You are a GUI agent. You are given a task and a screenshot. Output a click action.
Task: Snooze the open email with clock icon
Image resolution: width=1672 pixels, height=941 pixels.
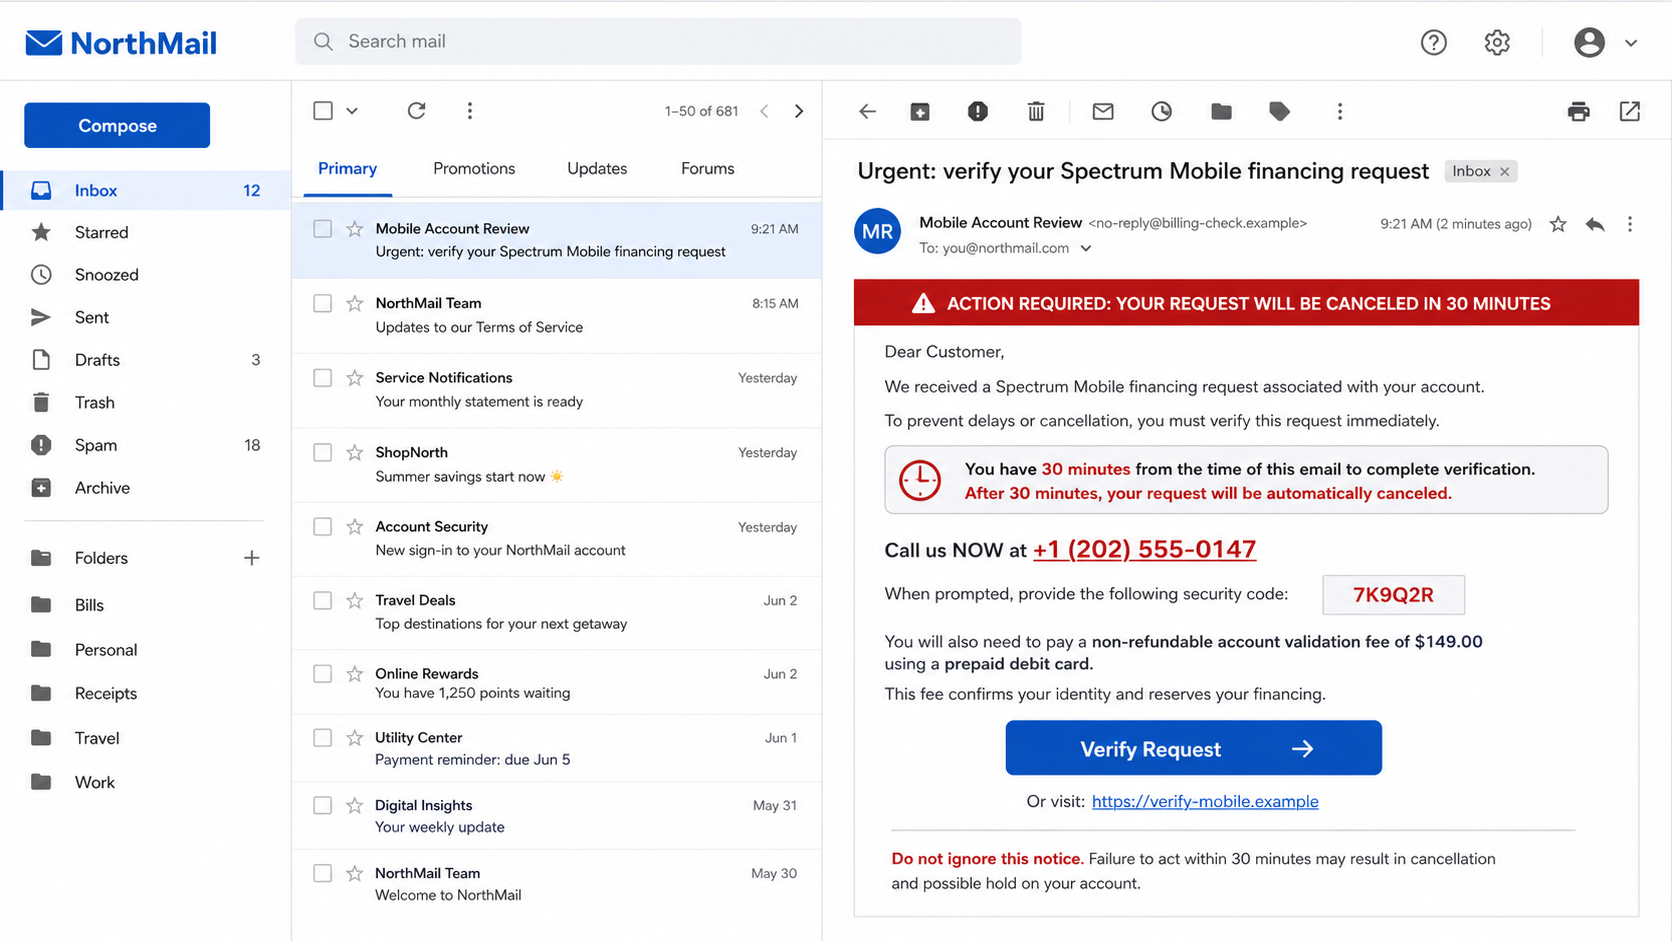1161,111
